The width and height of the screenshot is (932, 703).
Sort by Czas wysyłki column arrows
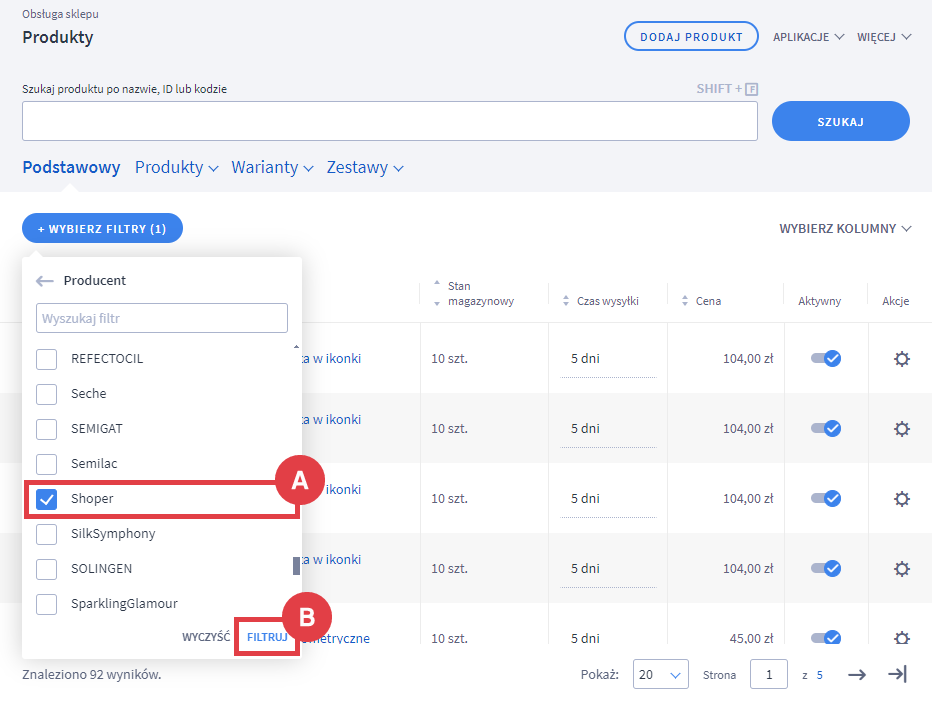[567, 301]
